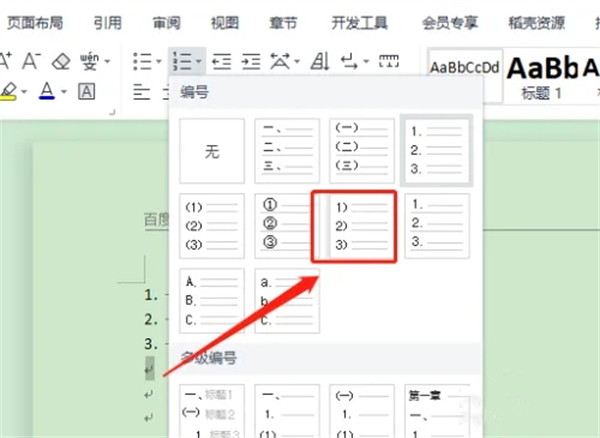
Task: Click the align left icon
Action: (142, 92)
